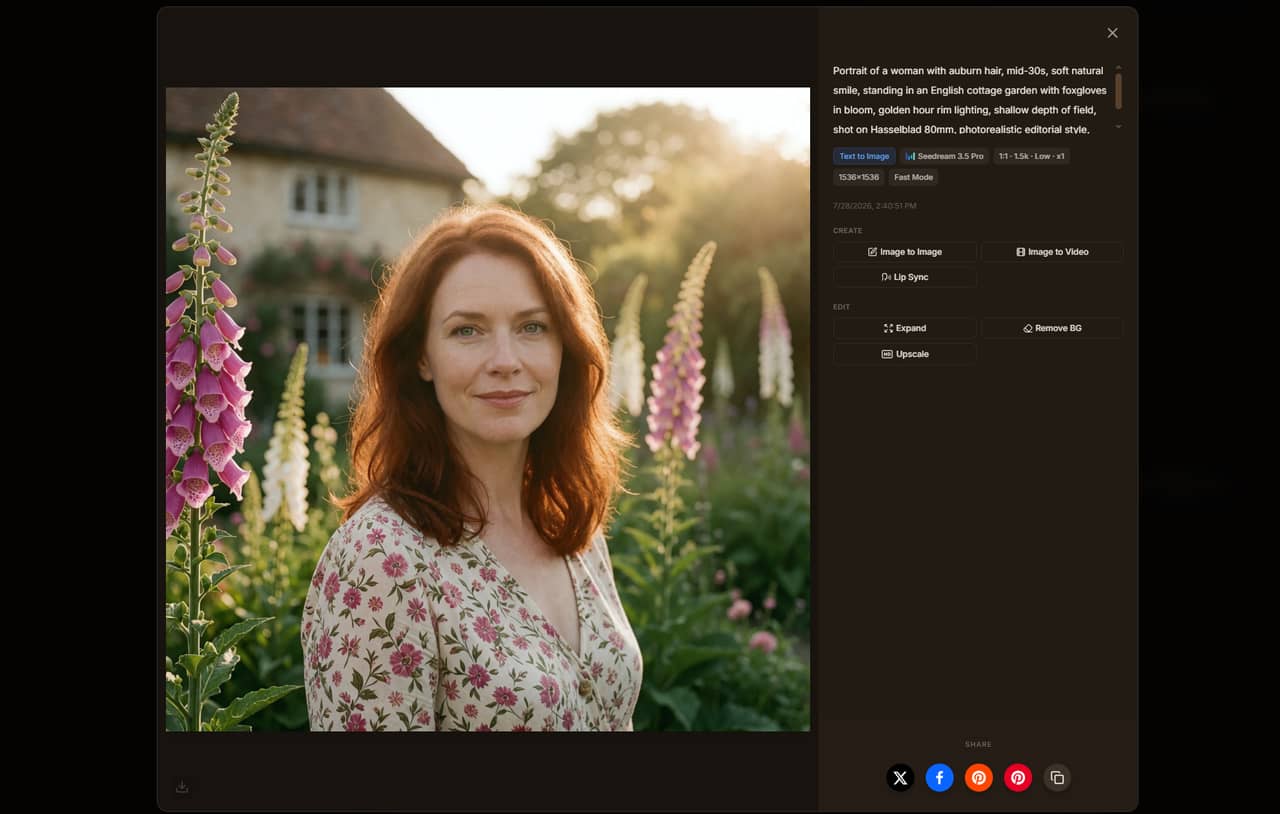Click the prompt description text
The image size is (1280, 814).
970,100
